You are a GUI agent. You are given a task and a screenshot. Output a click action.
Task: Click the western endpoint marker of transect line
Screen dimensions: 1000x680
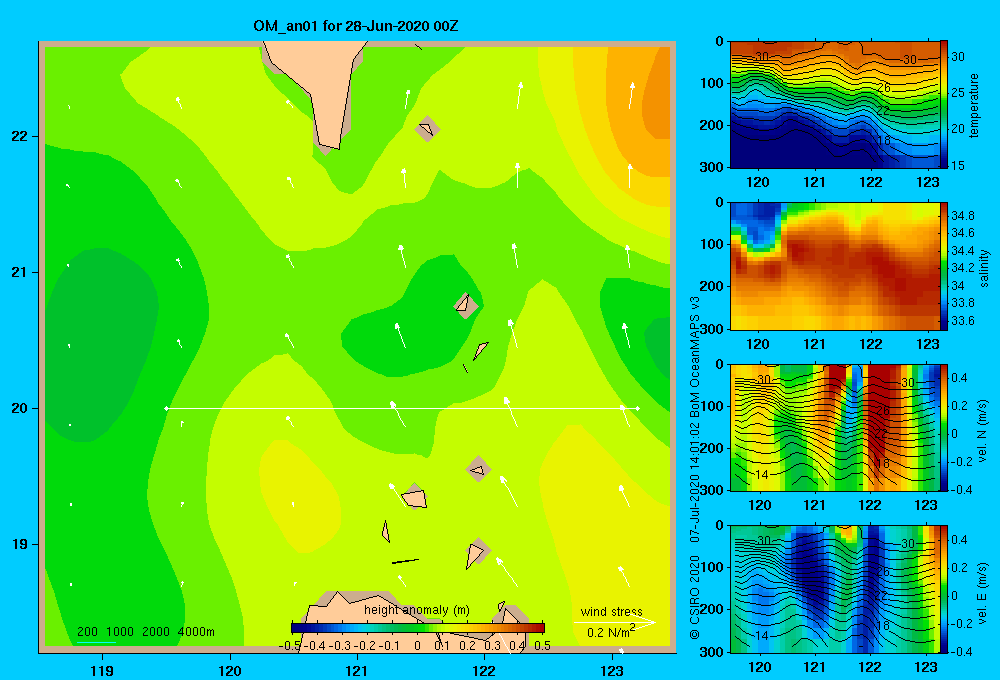click(166, 408)
